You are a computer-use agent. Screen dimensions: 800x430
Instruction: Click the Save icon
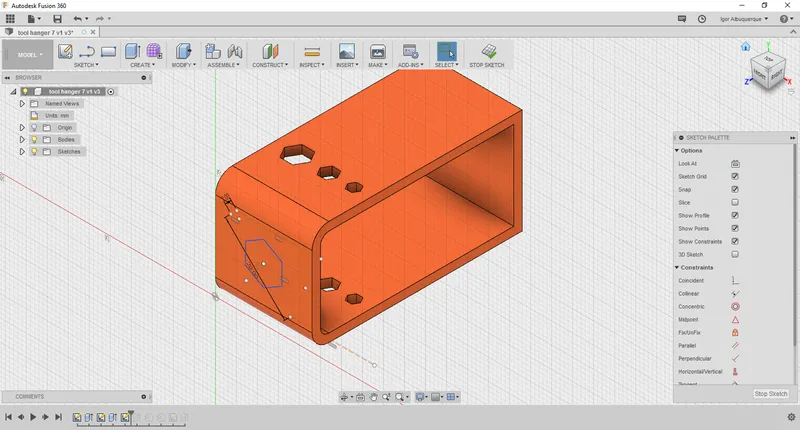coord(57,19)
